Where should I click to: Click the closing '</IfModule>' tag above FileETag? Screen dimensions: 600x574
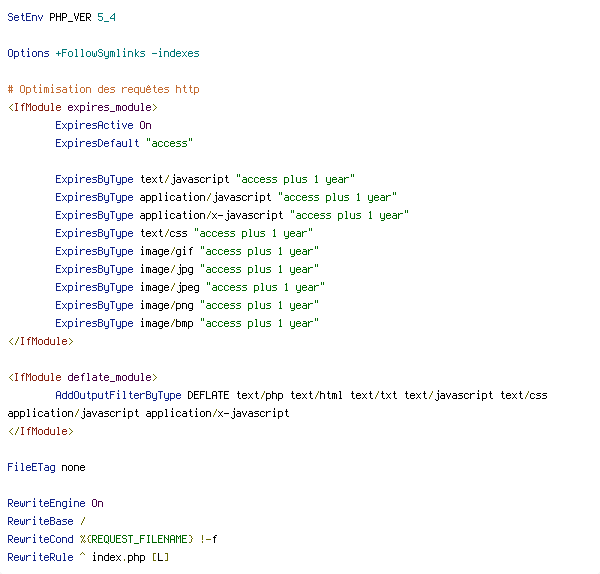click(41, 431)
